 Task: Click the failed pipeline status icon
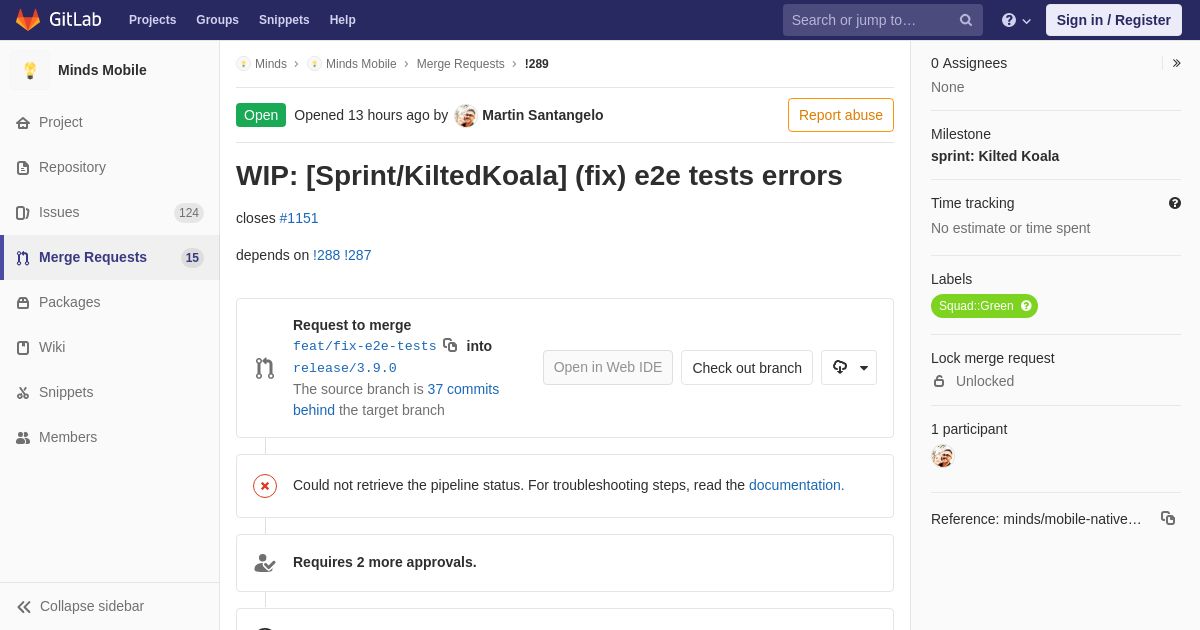(x=265, y=486)
